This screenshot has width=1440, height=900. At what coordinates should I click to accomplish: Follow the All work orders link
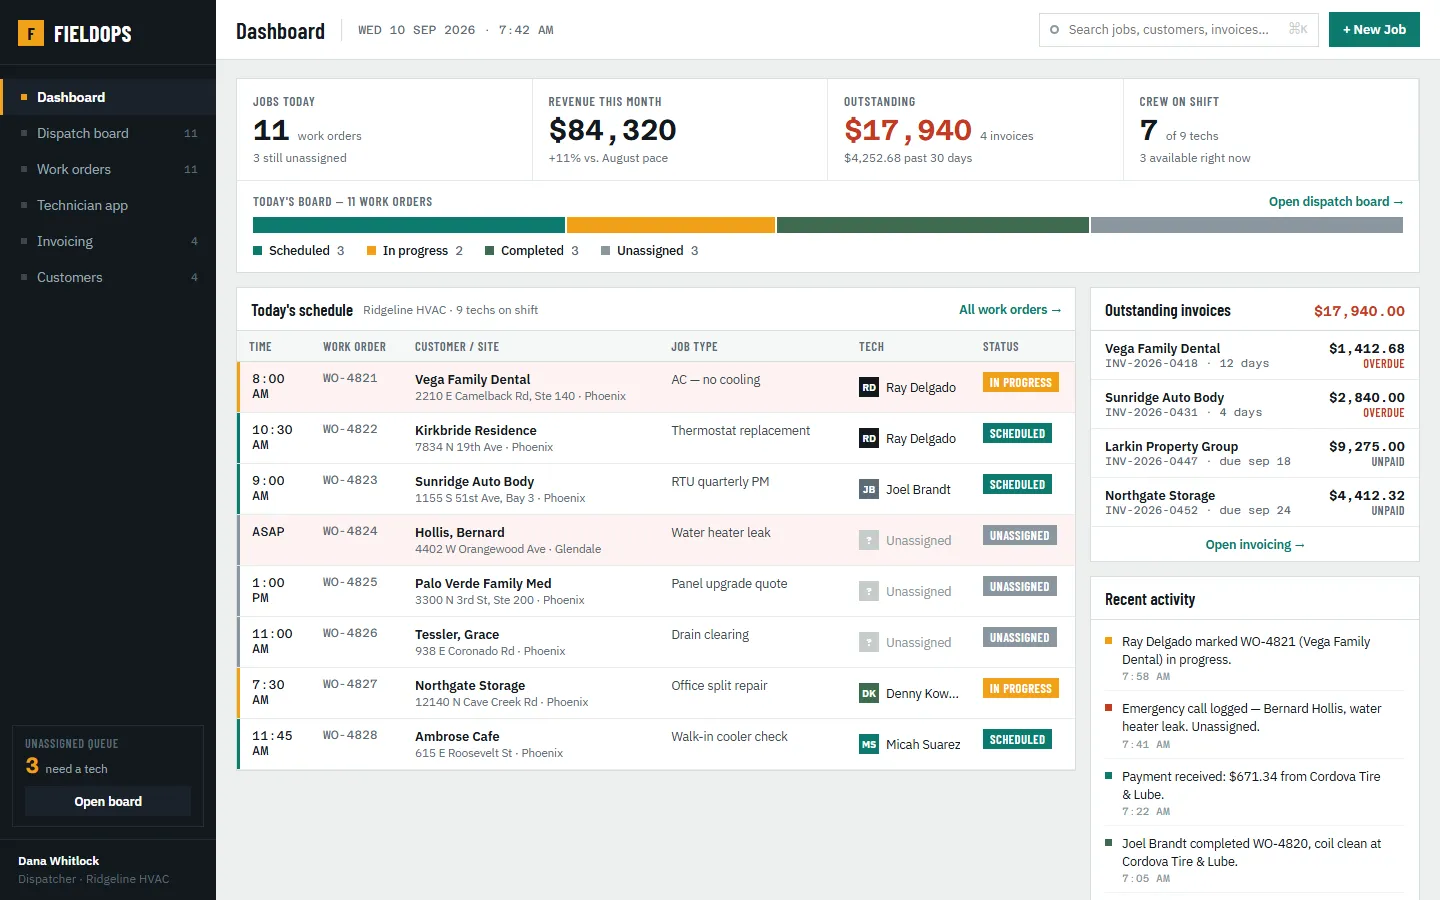(x=1010, y=310)
